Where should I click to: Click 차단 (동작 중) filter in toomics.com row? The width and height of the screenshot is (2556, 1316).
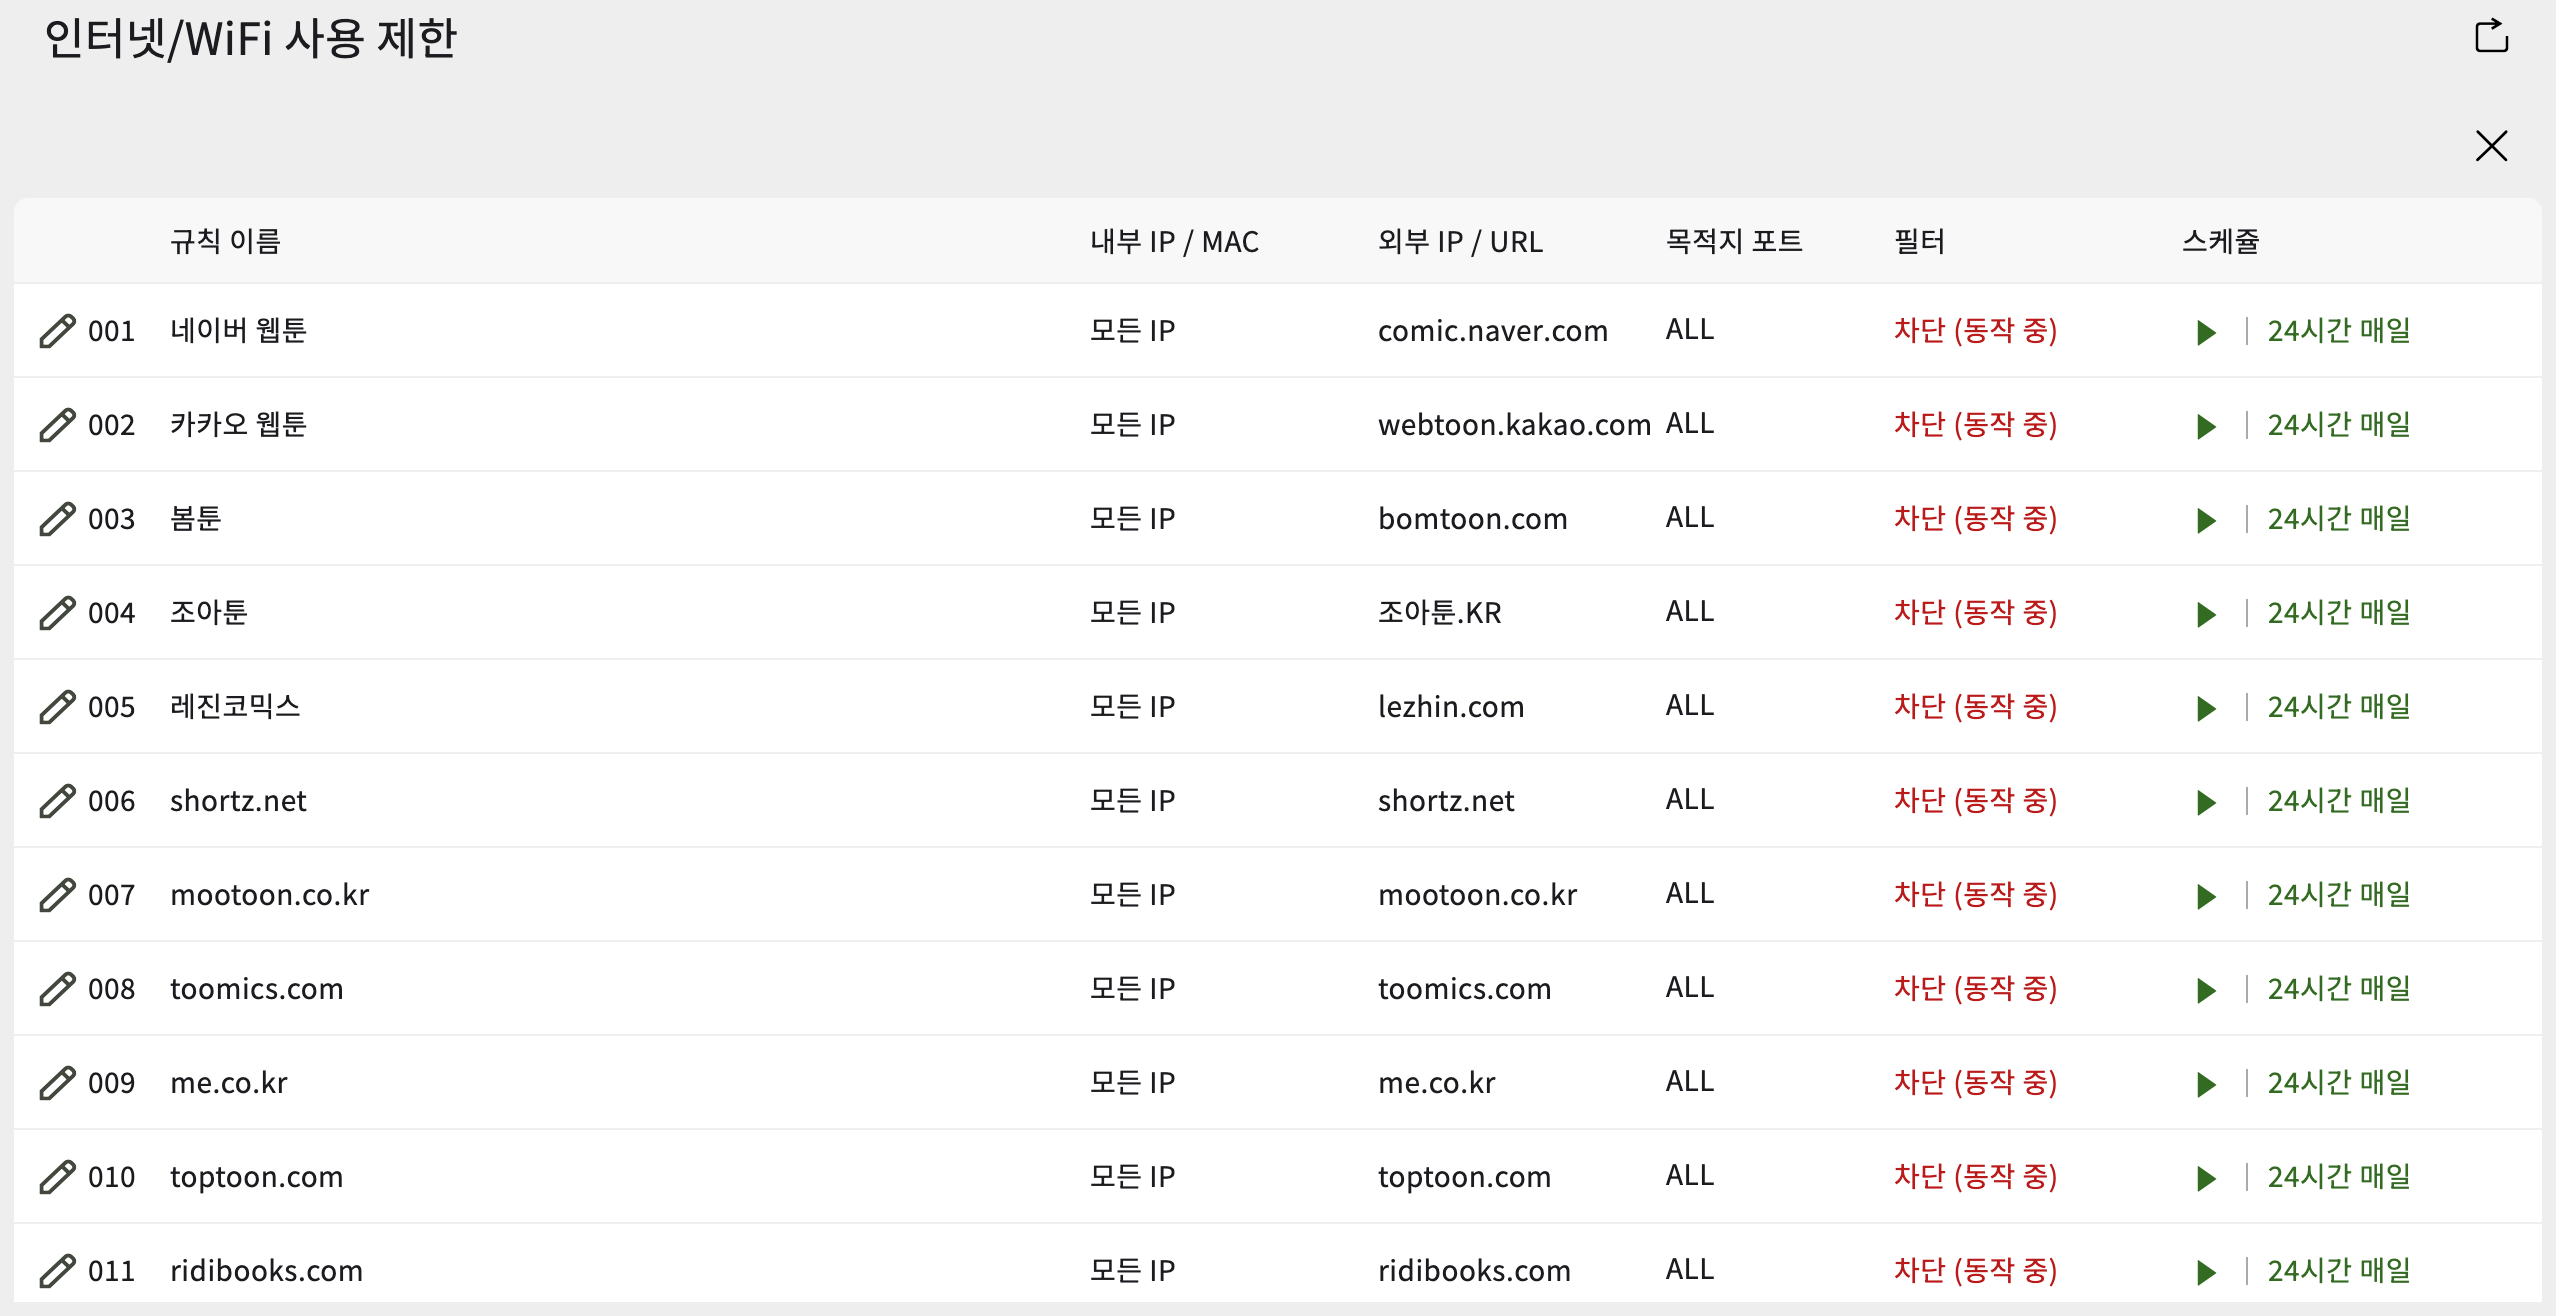click(x=1975, y=988)
